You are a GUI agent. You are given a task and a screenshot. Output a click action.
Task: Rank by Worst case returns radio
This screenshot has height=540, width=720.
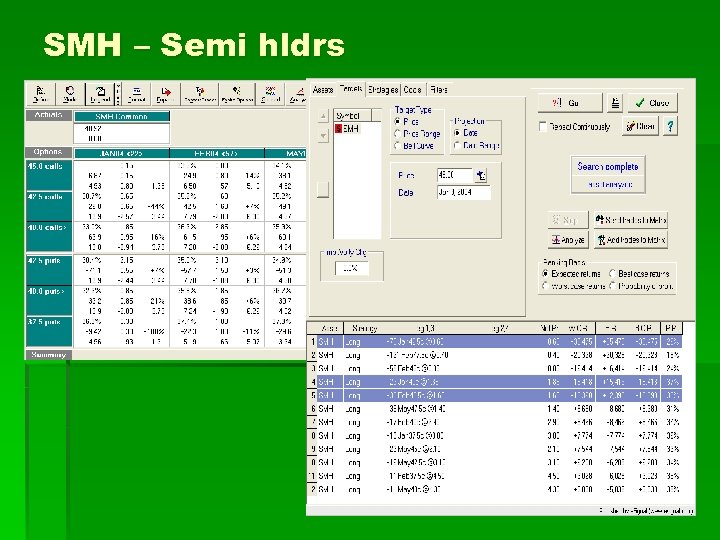coord(546,286)
